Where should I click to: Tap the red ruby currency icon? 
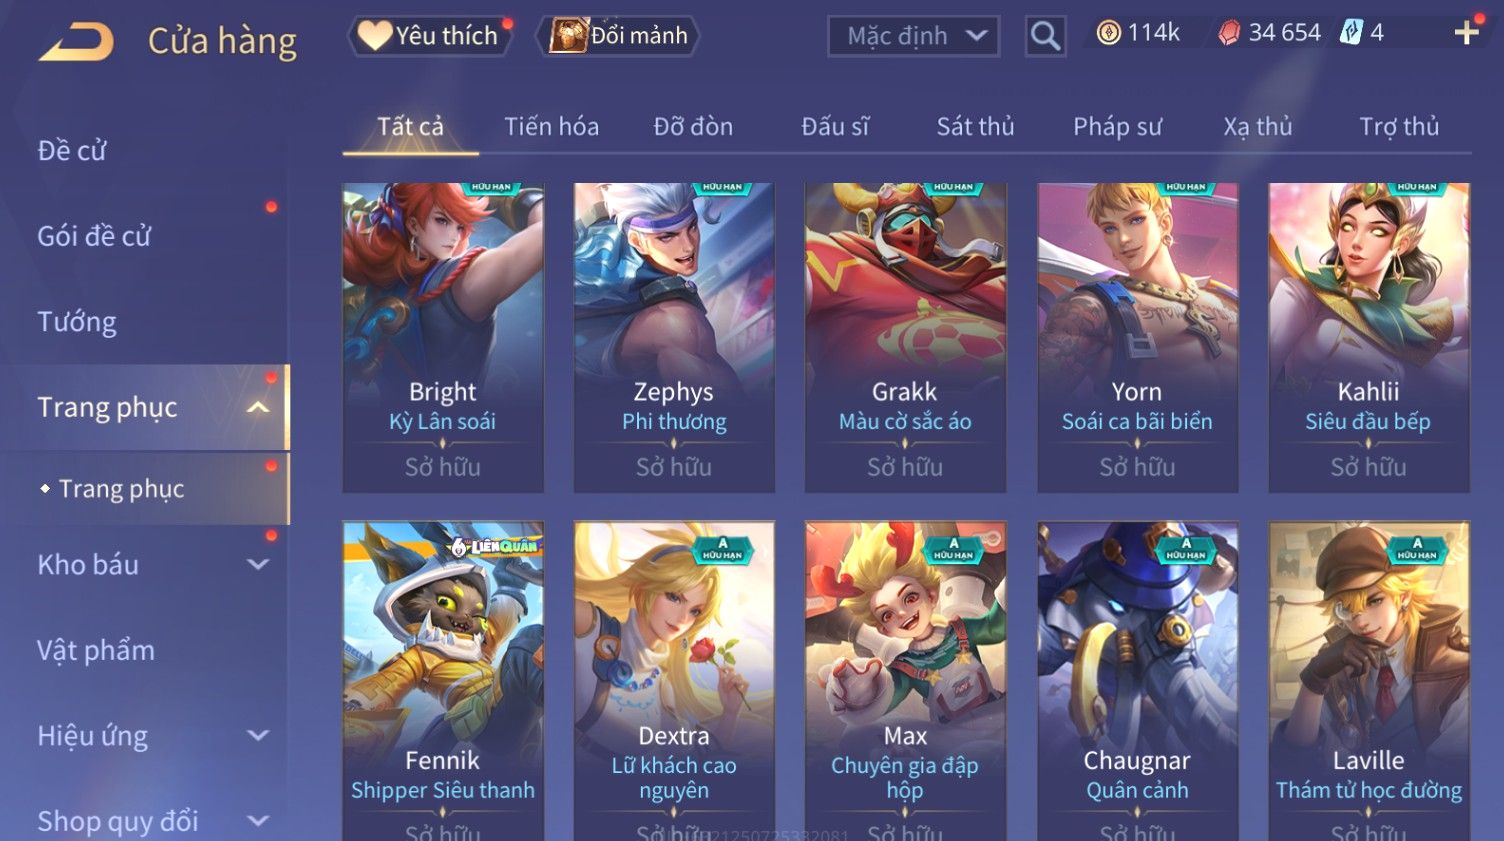1229,33
